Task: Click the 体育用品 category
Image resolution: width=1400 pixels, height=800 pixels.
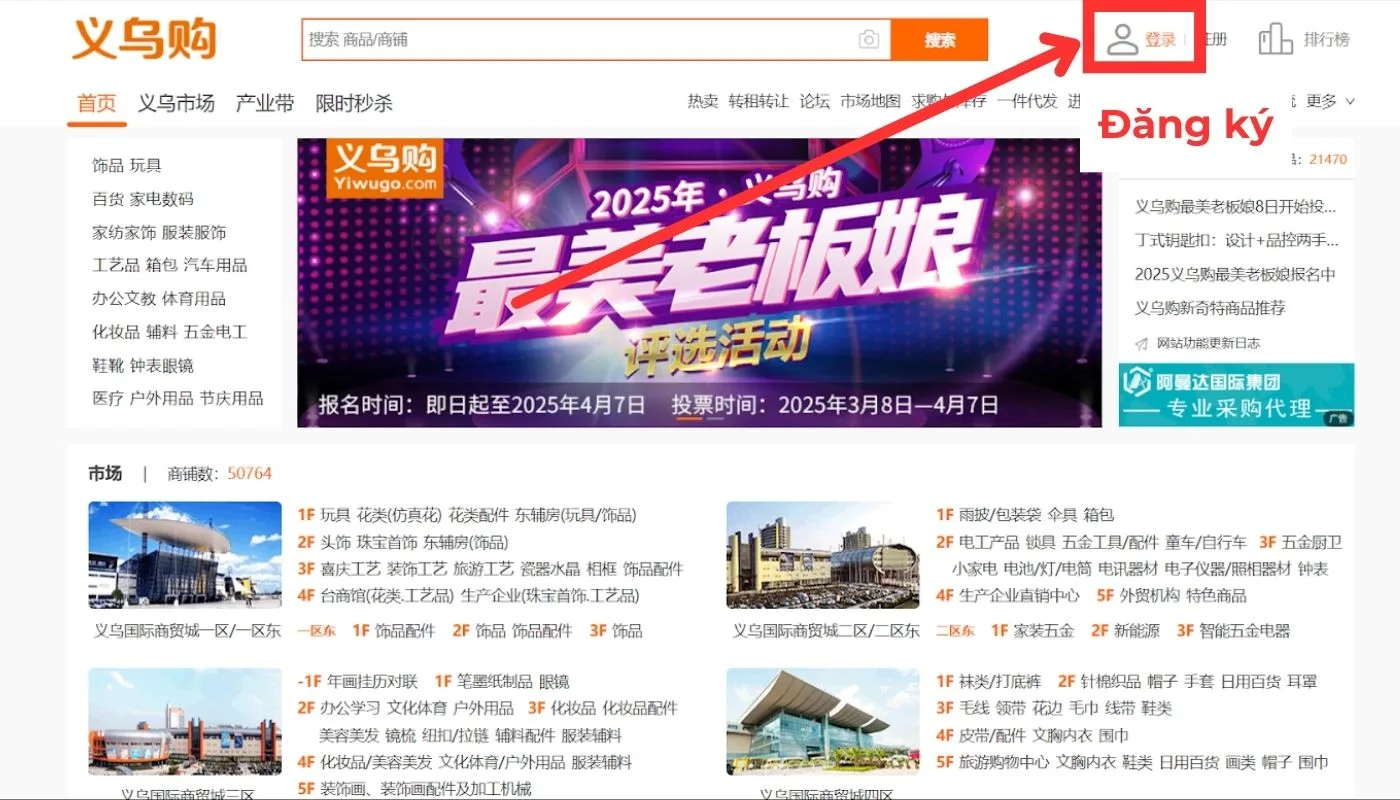Action: [194, 299]
